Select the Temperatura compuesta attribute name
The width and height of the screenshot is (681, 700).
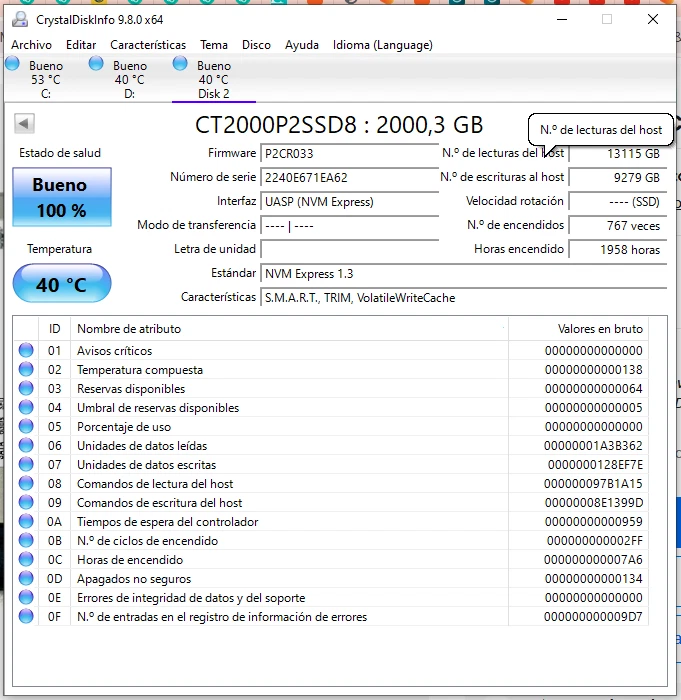point(140,370)
